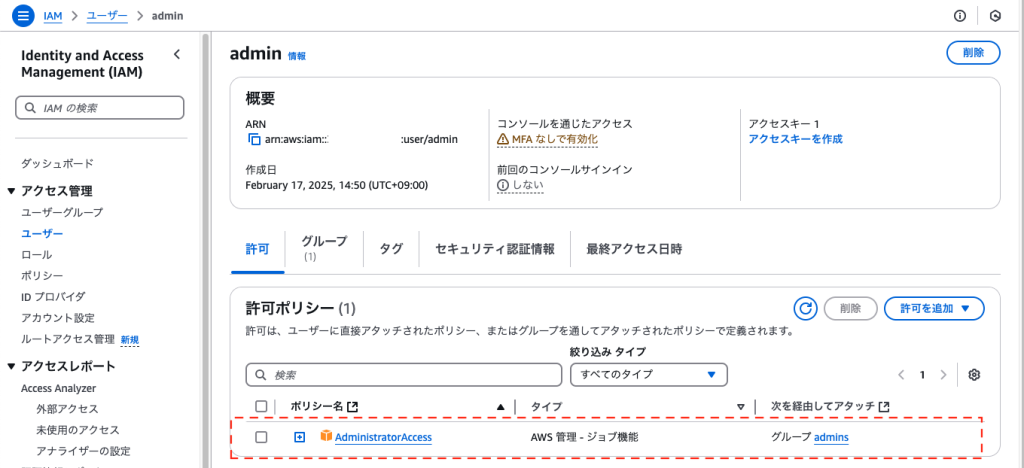Click the AWS 管理 - ジョブ機能 cell
Viewport: 1024px width, 468px height.
click(x=584, y=437)
